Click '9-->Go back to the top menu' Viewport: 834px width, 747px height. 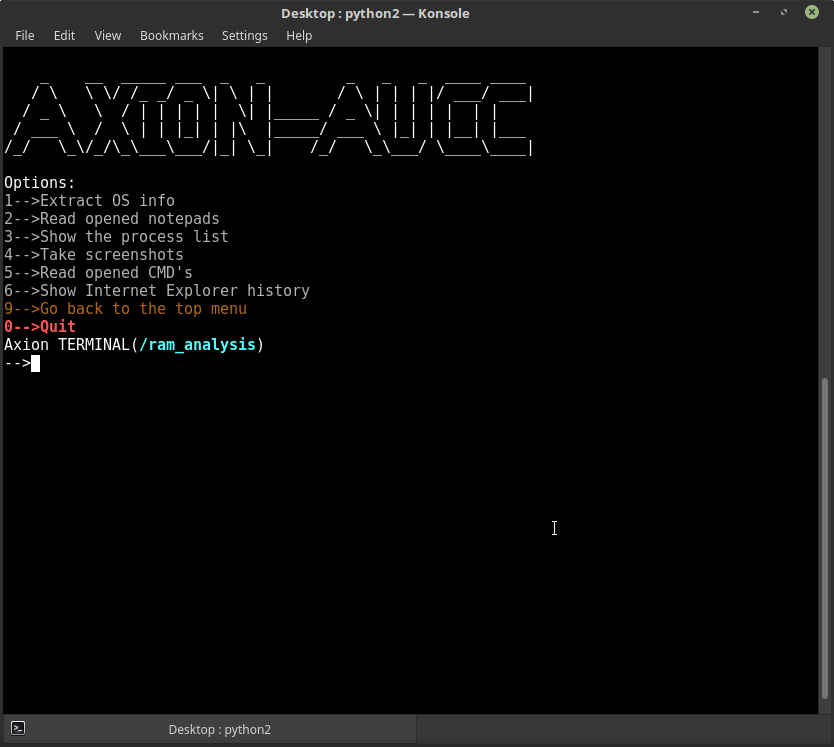(x=126, y=309)
